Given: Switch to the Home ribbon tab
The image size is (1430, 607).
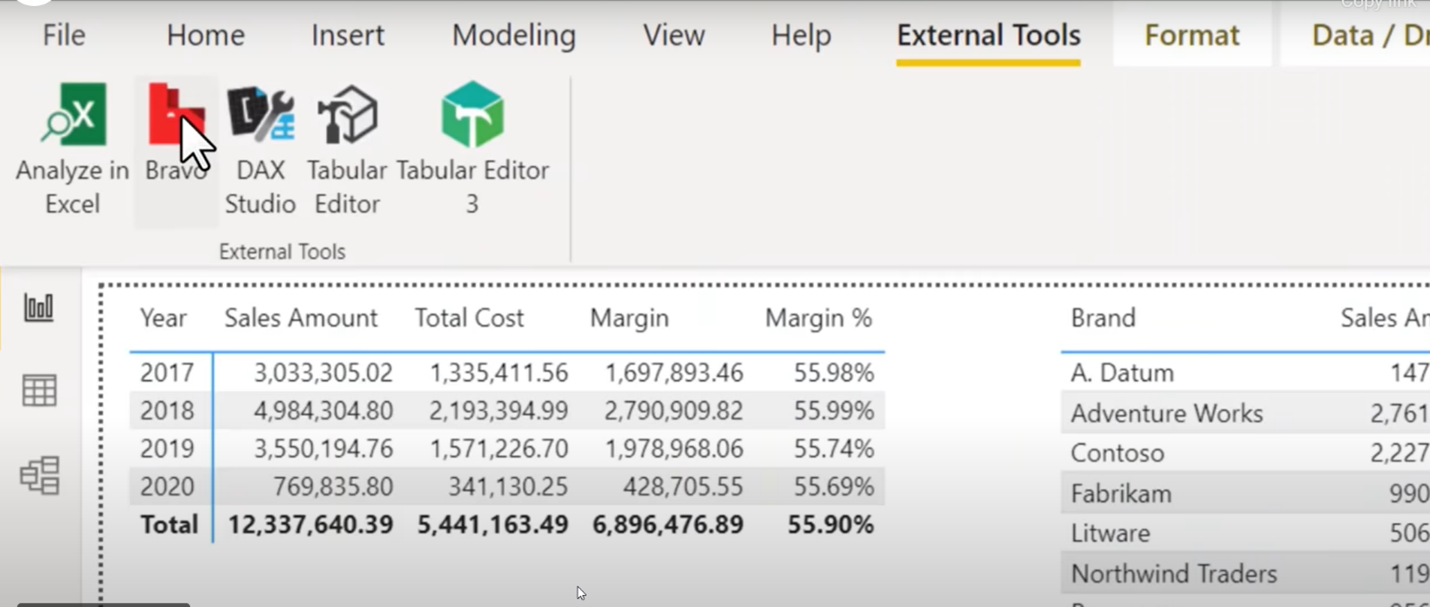Looking at the screenshot, I should point(205,35).
